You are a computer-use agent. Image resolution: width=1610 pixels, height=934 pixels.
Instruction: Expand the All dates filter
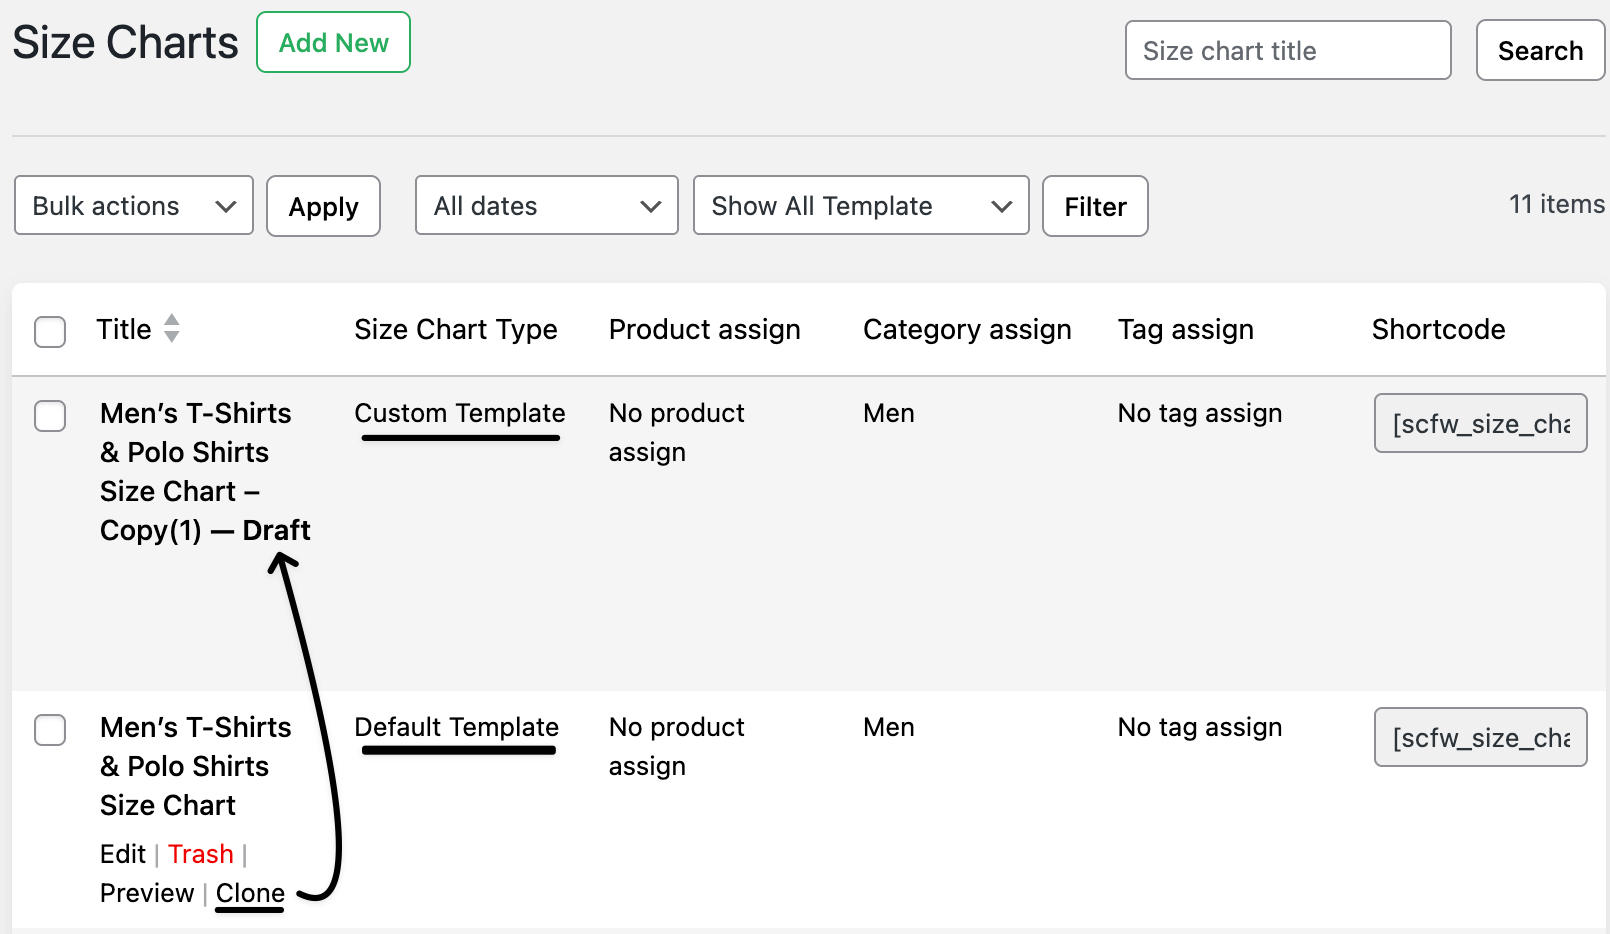tap(546, 206)
